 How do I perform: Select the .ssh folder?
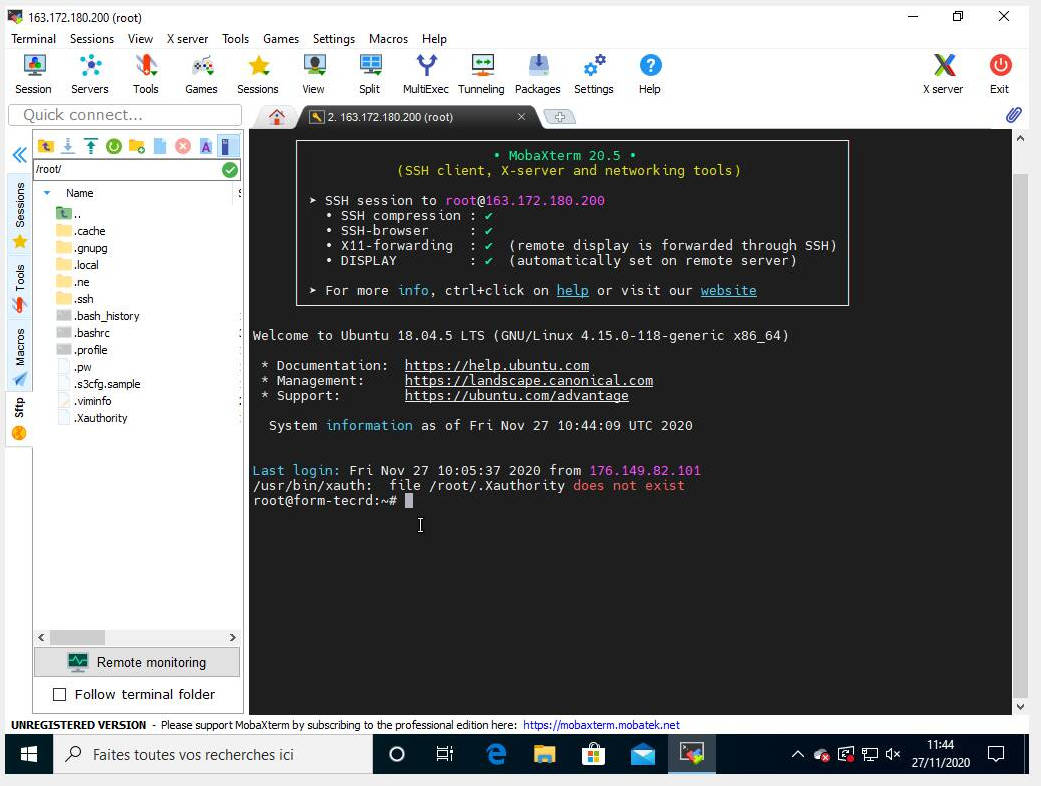pos(76,299)
